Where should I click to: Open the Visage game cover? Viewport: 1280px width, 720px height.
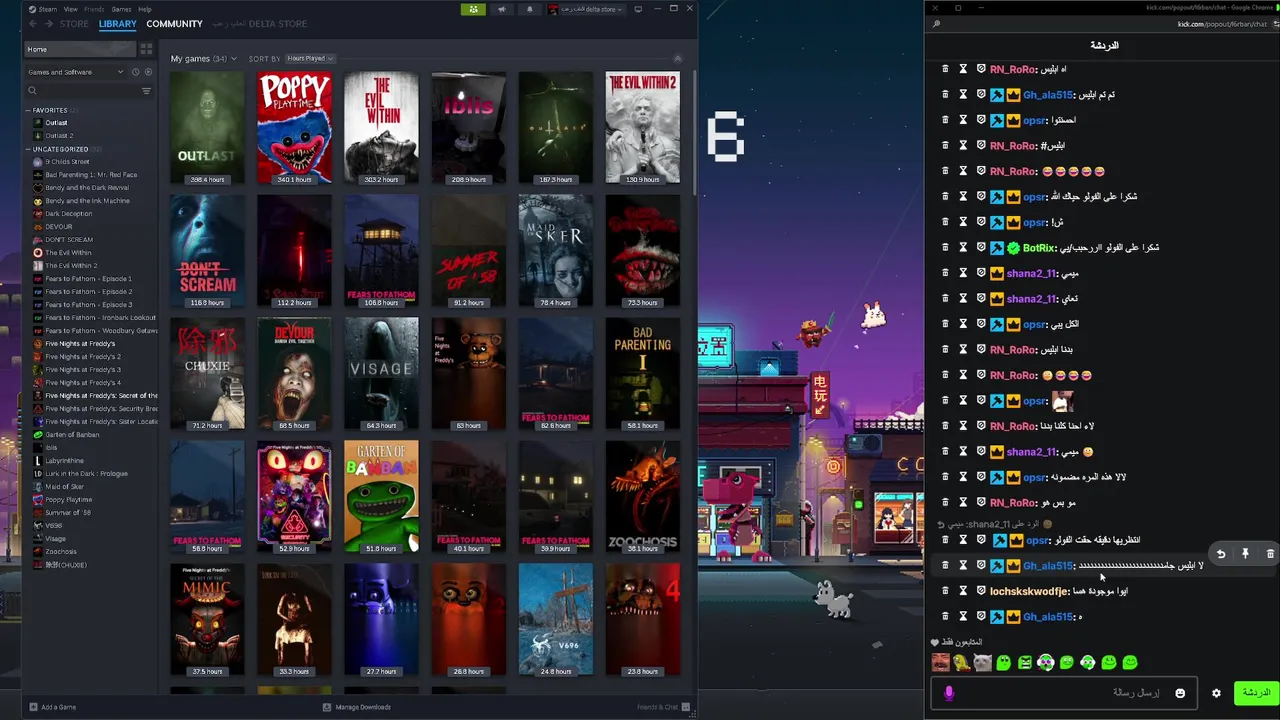[381, 374]
